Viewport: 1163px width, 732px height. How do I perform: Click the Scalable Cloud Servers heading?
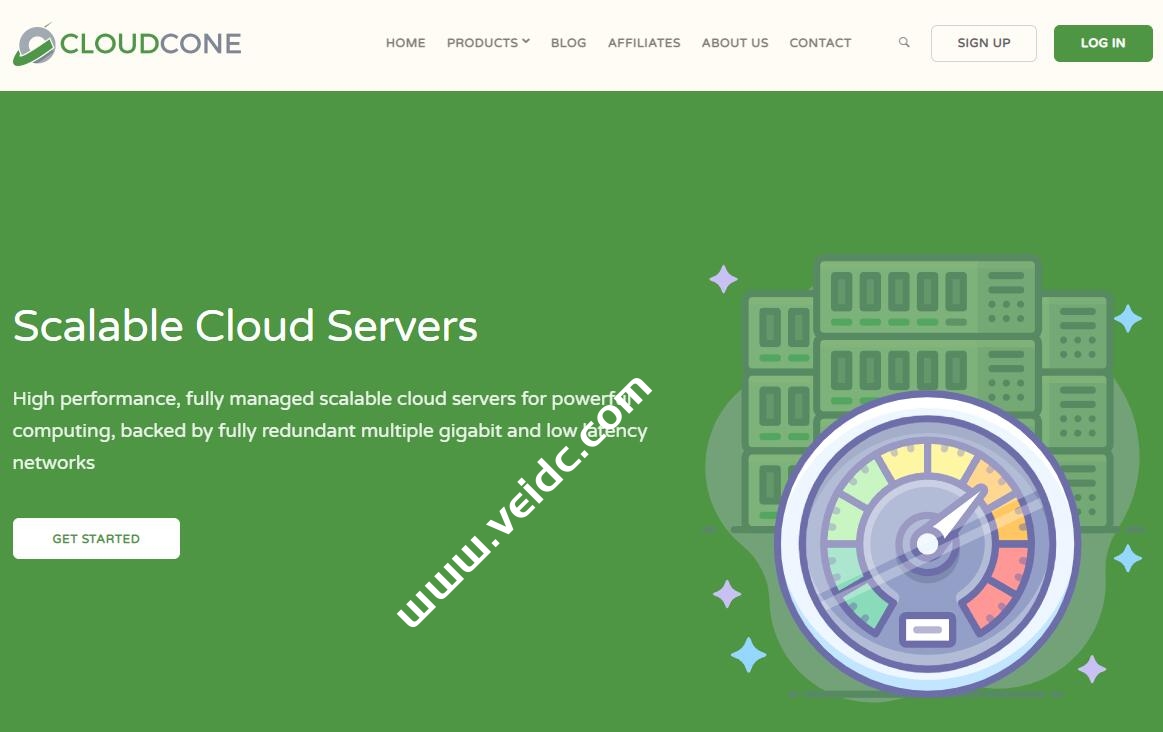pyautogui.click(x=245, y=325)
